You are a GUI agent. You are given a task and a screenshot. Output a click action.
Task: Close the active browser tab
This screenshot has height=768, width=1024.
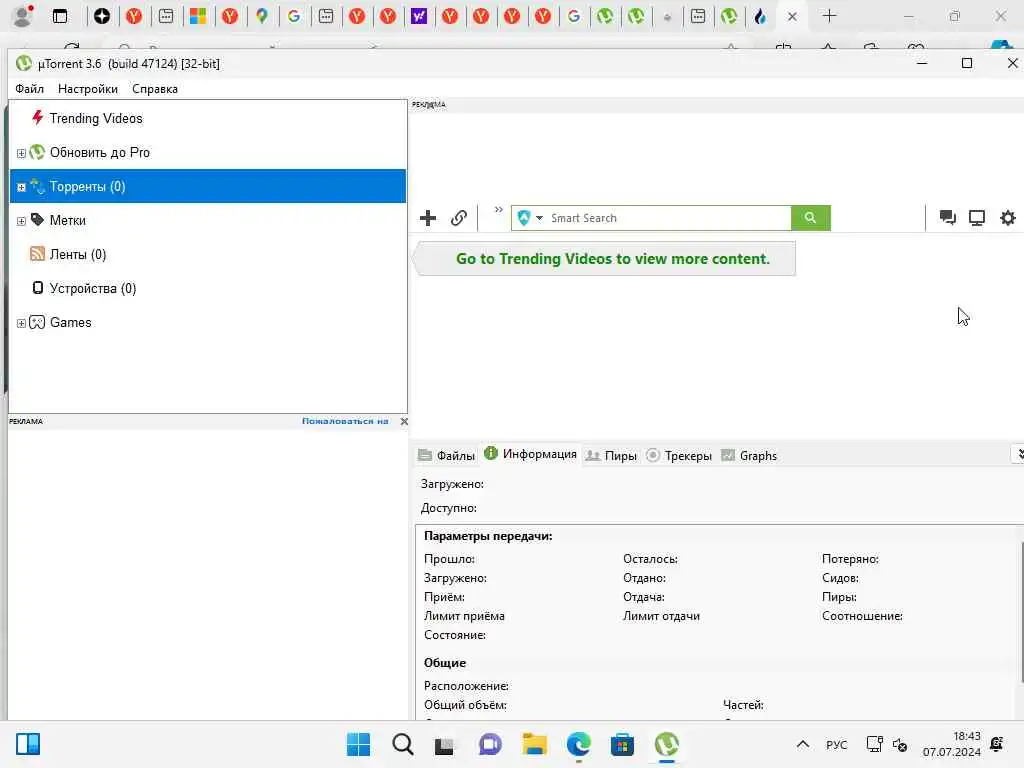click(792, 17)
